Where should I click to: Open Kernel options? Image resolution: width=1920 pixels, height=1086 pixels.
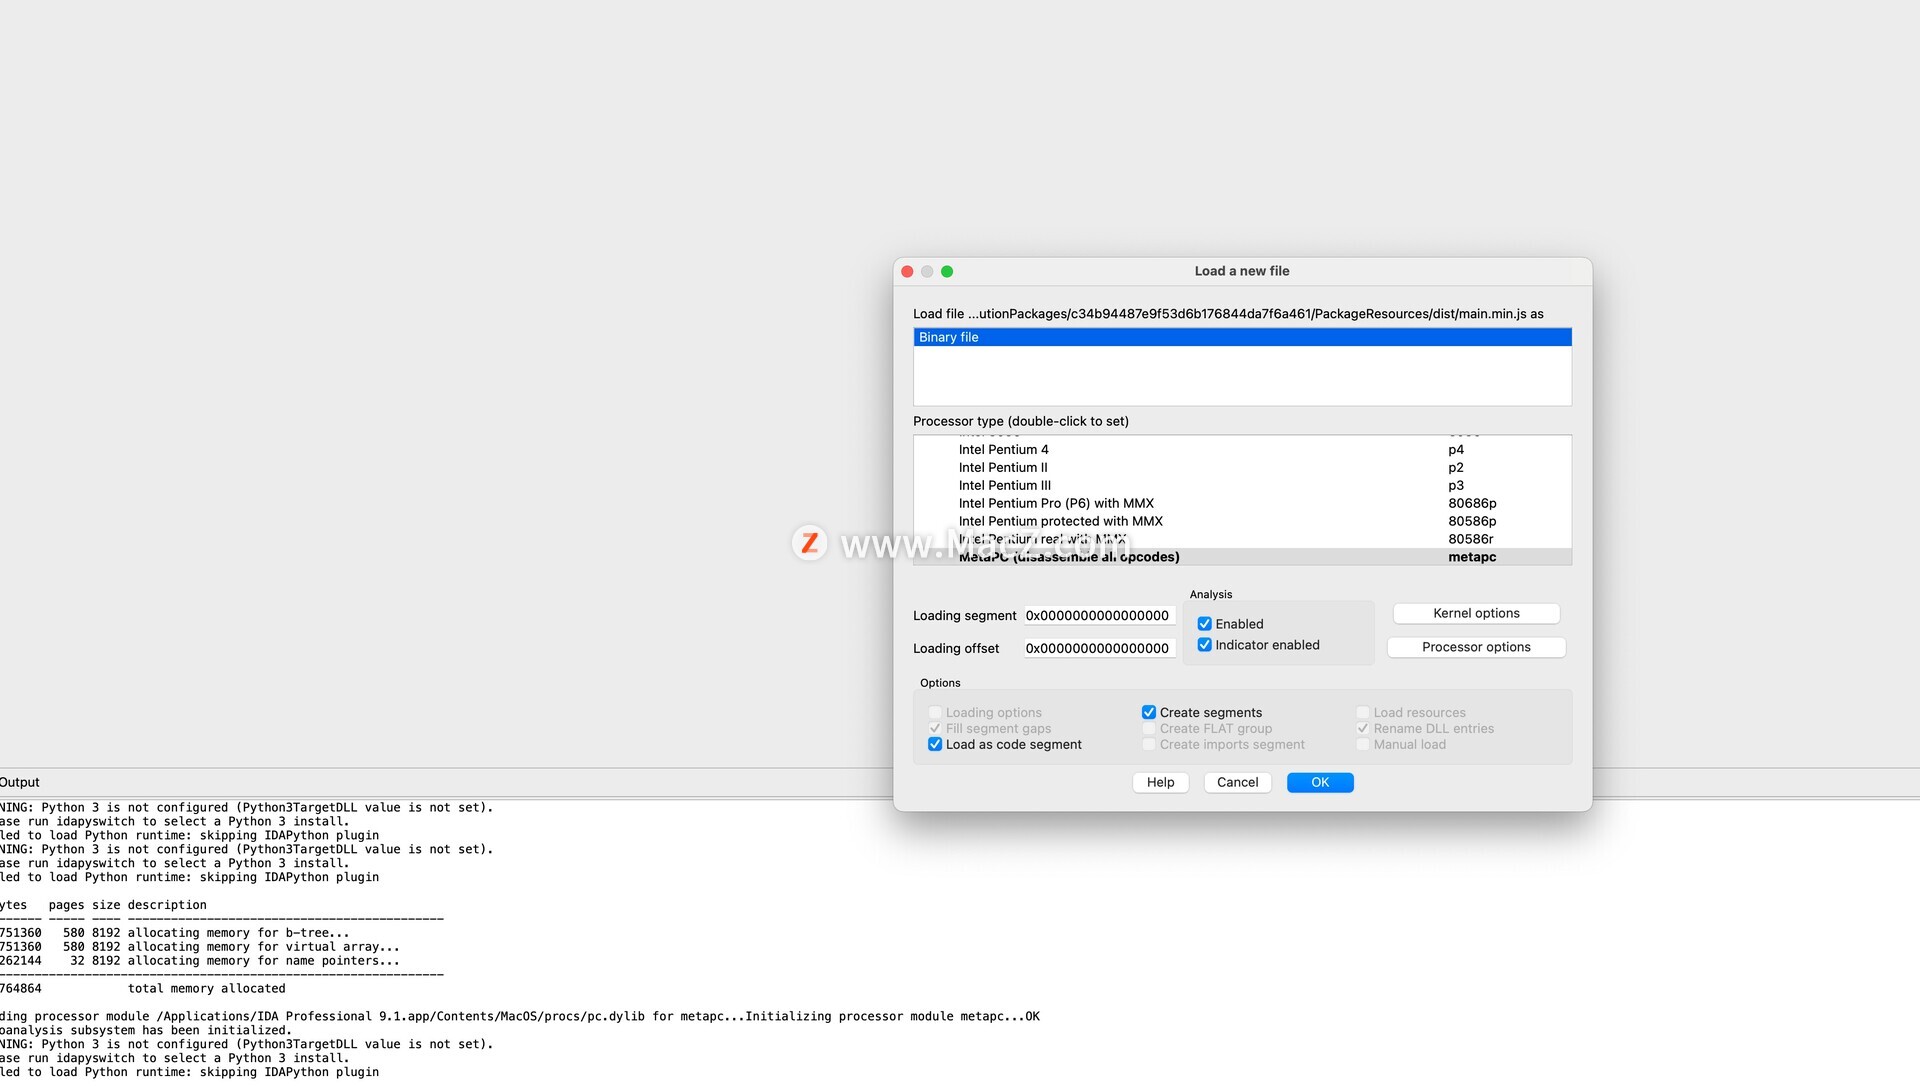pos(1476,614)
